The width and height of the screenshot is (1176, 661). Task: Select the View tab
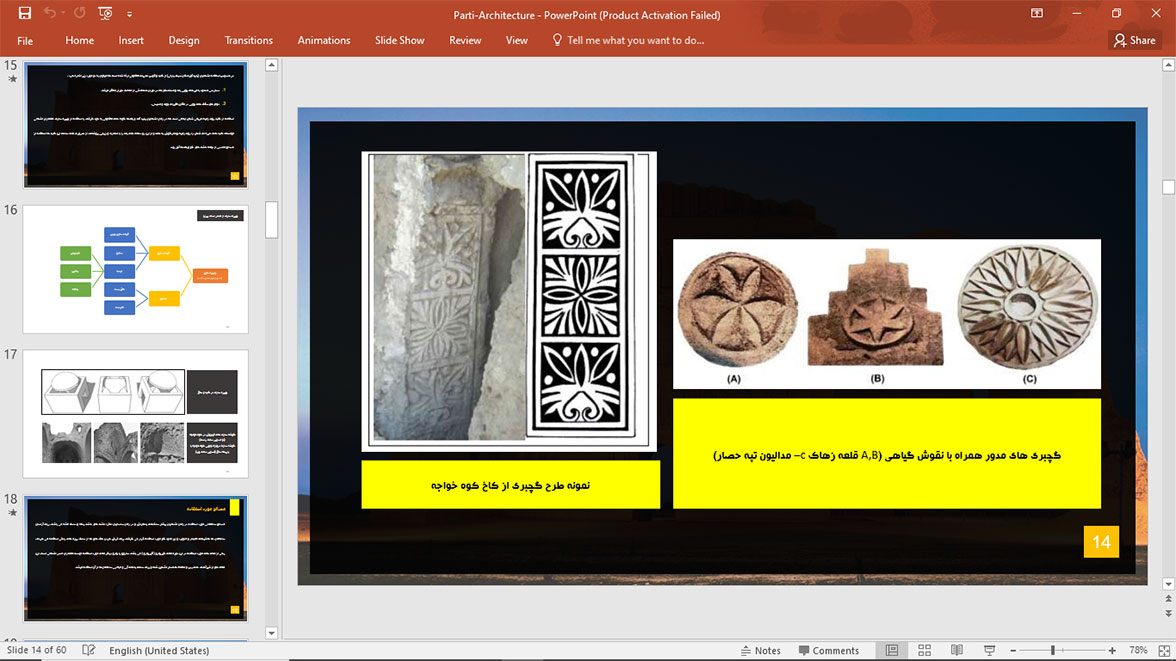517,41
